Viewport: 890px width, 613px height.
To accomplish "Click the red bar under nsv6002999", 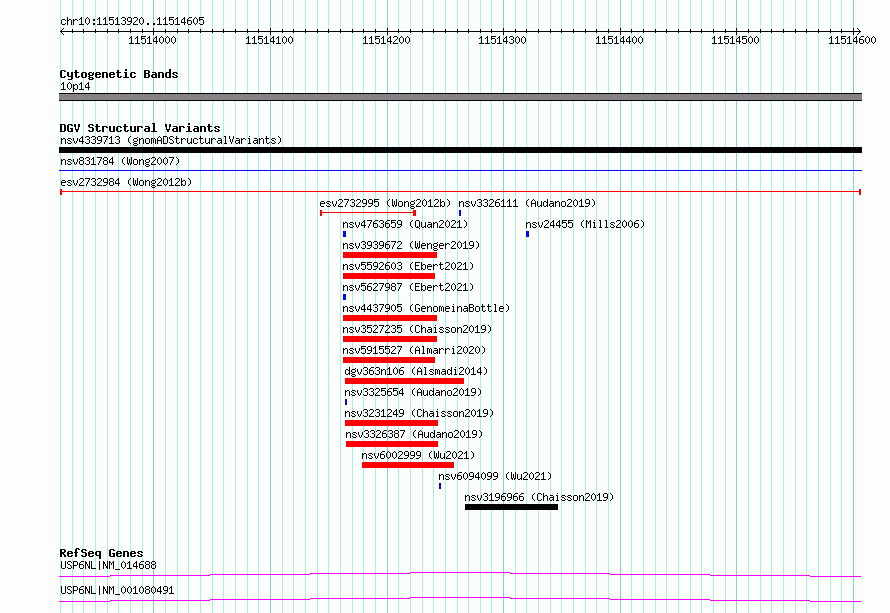I will tap(408, 465).
